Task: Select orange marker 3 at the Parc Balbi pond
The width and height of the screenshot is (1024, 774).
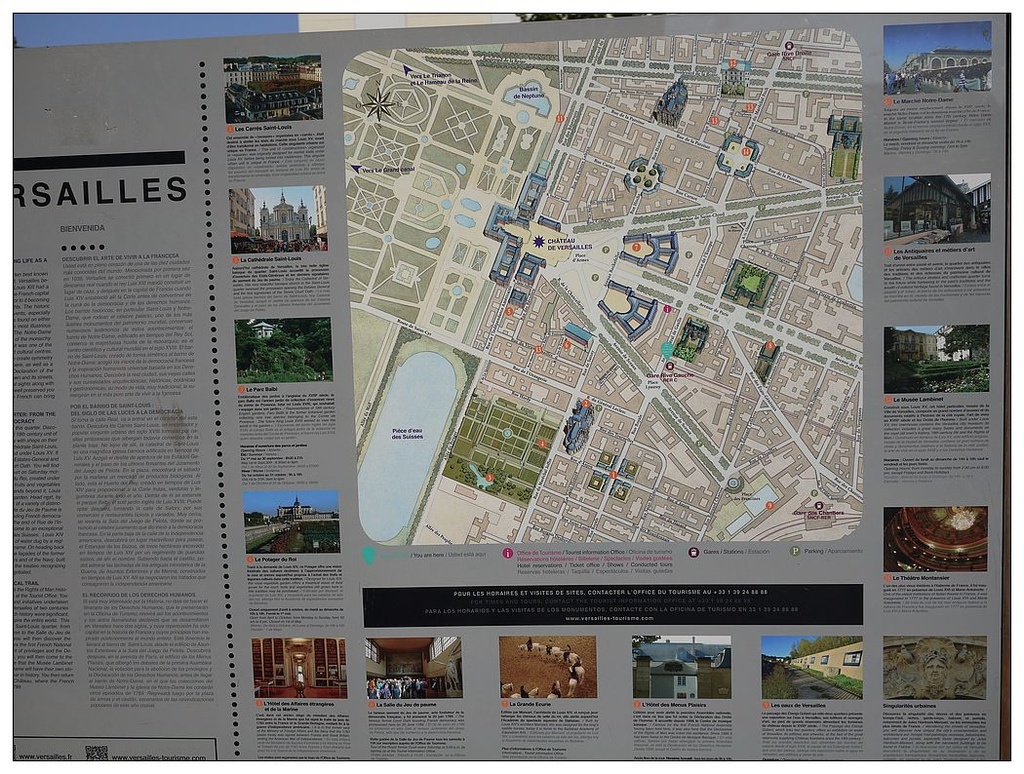Action: coord(490,478)
